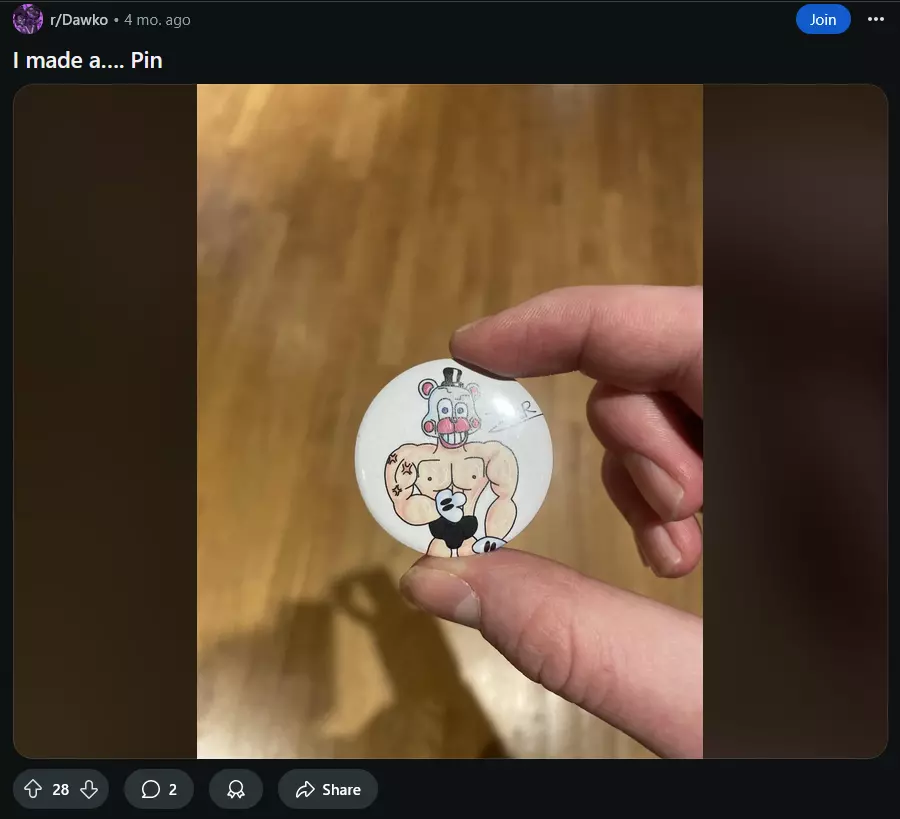Open the comments with 2 replies

tap(159, 789)
